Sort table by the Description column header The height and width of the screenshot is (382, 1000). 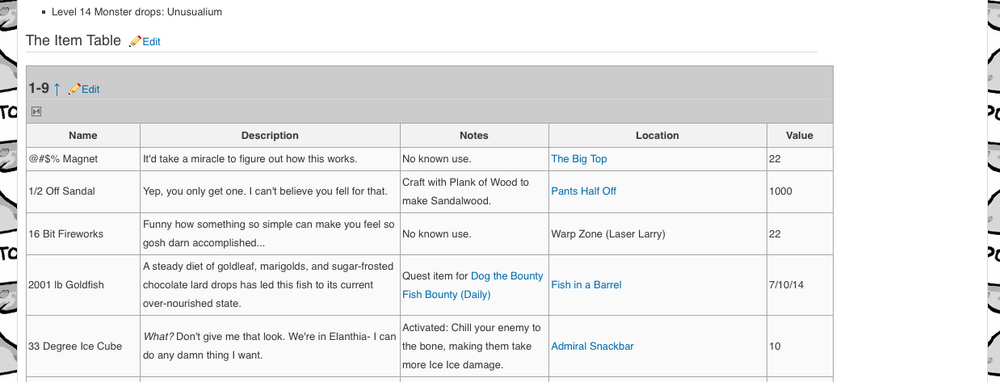point(270,135)
